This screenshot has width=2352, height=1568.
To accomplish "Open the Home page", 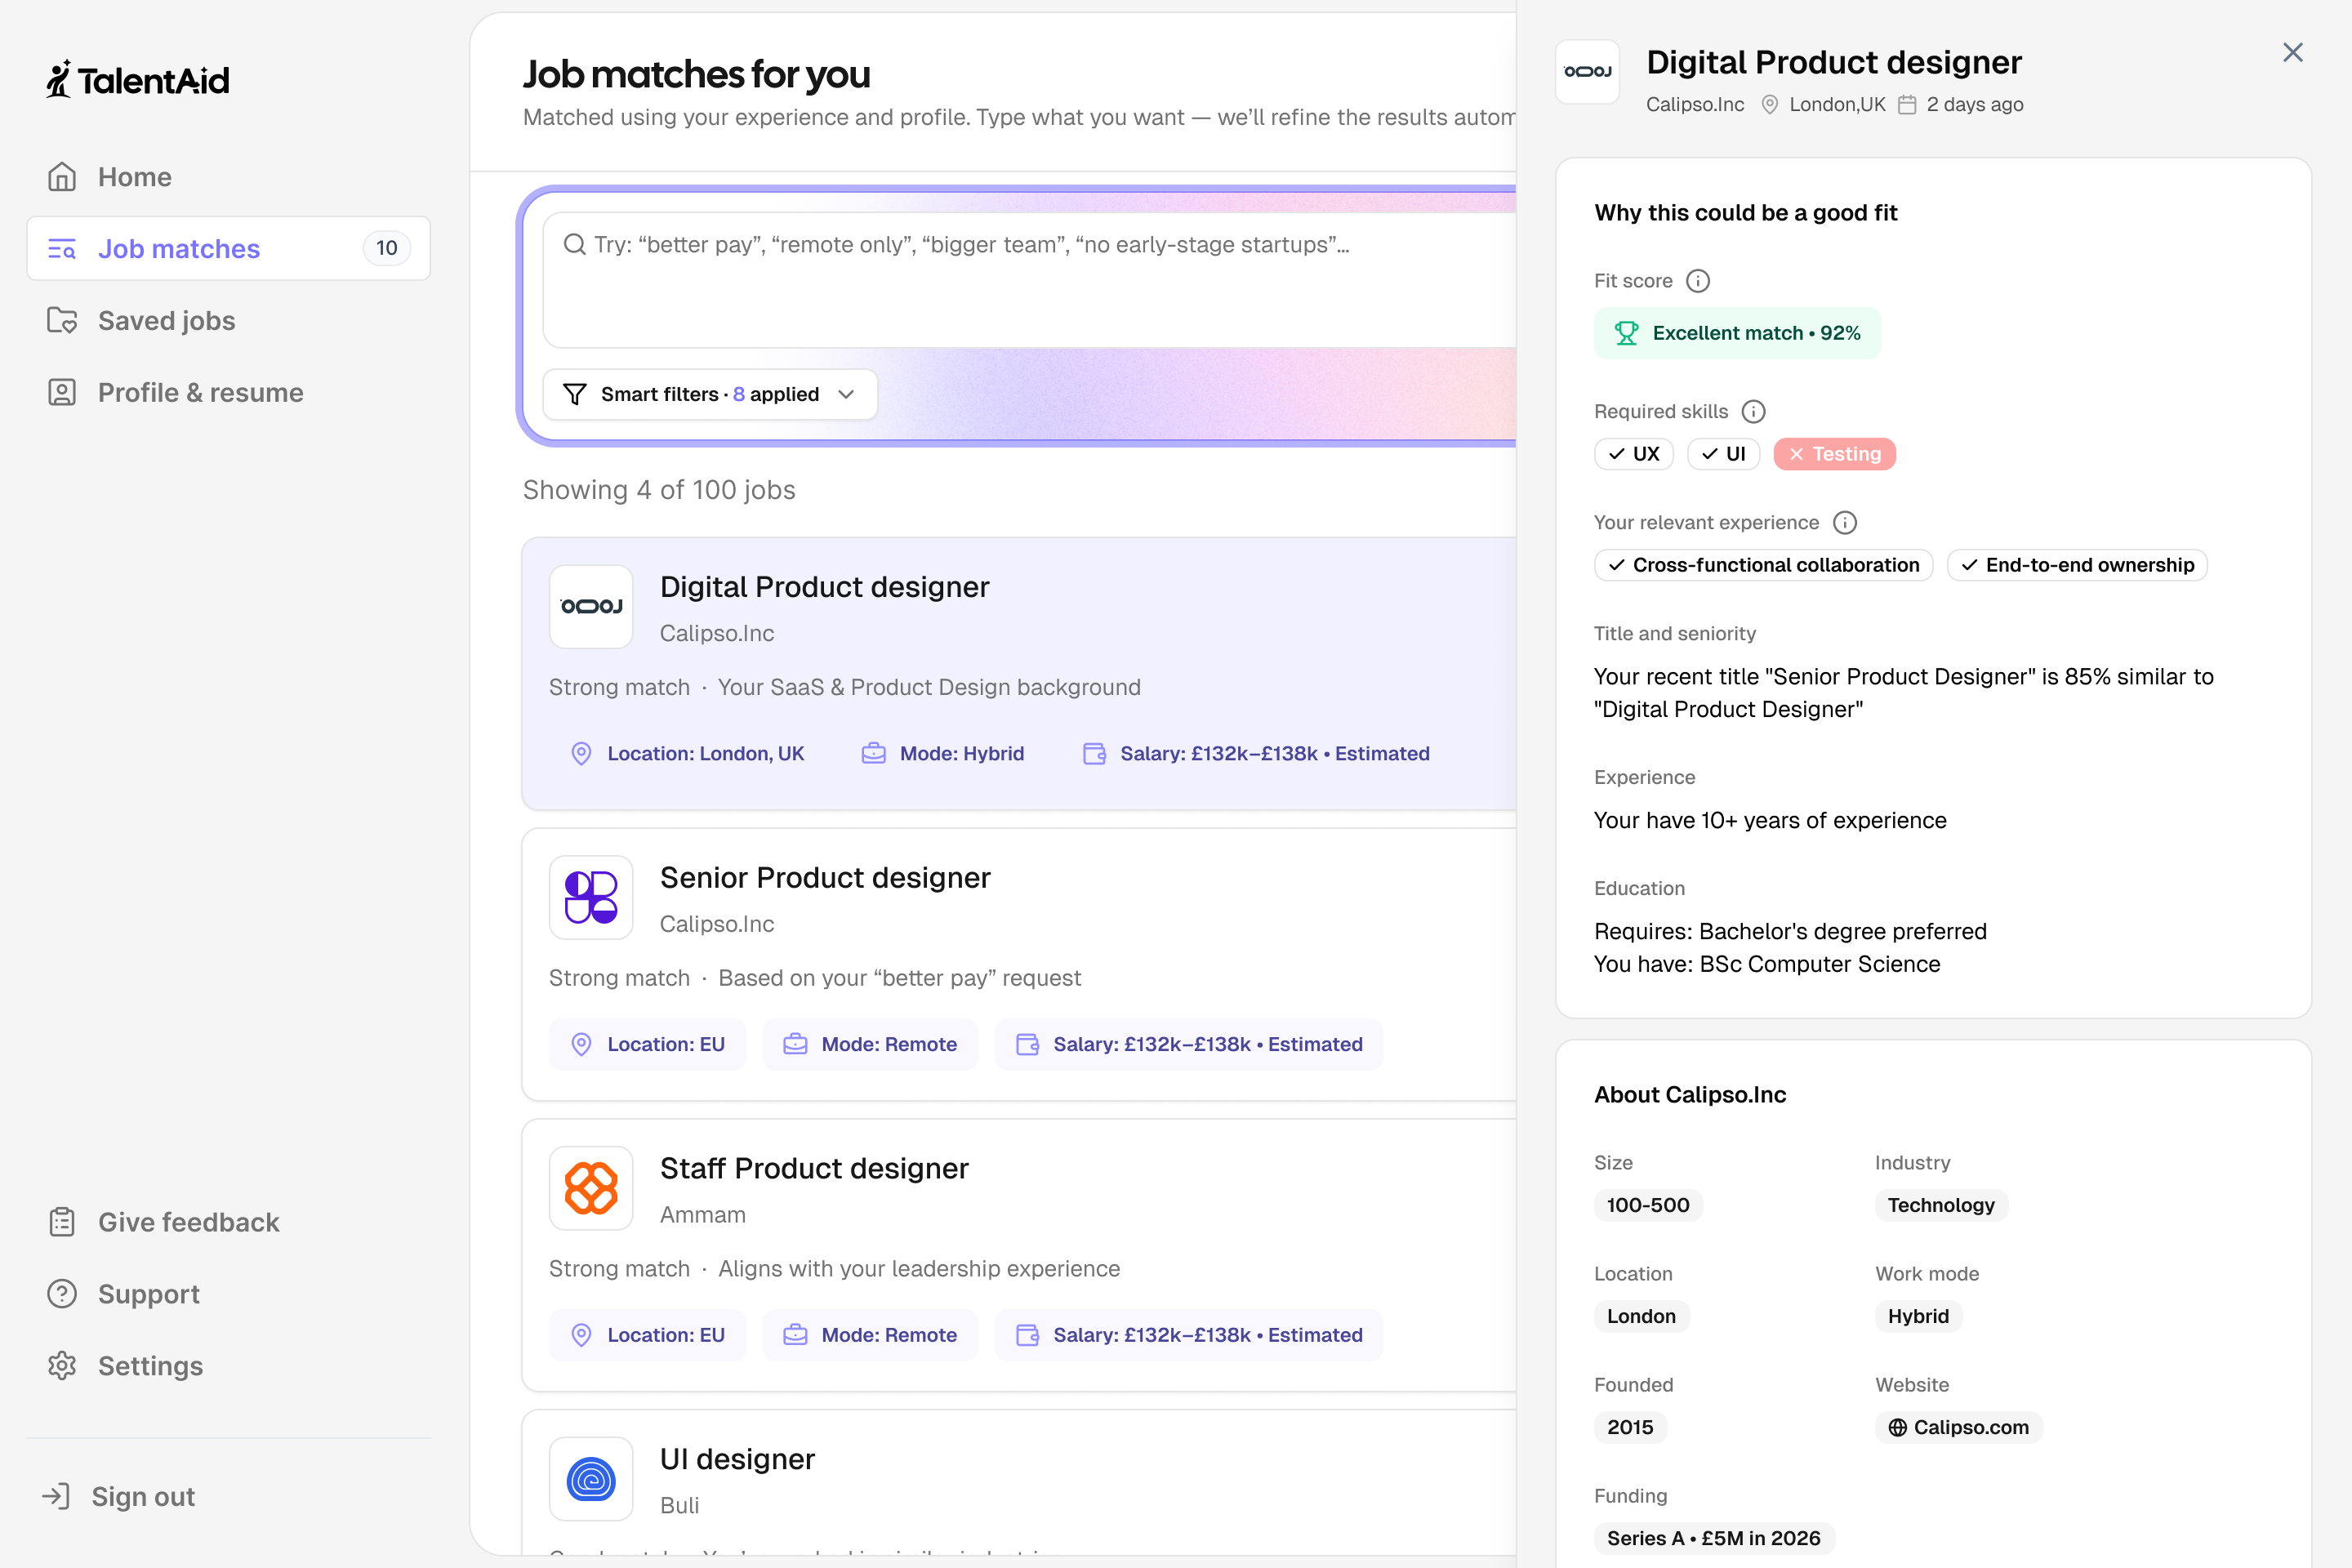I will point(134,177).
